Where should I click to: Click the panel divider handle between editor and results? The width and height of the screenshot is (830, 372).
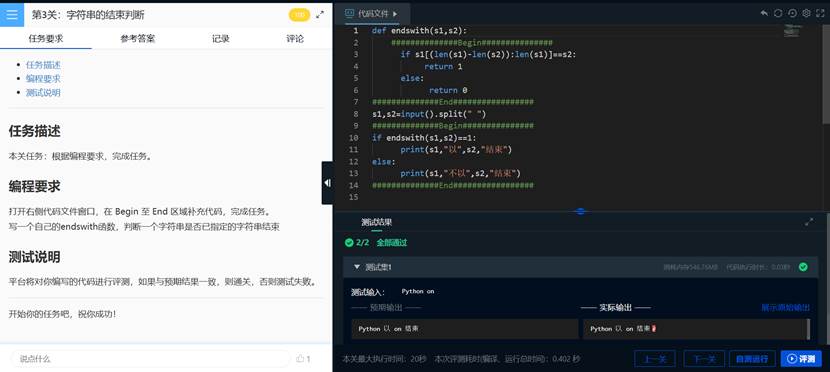pos(580,211)
